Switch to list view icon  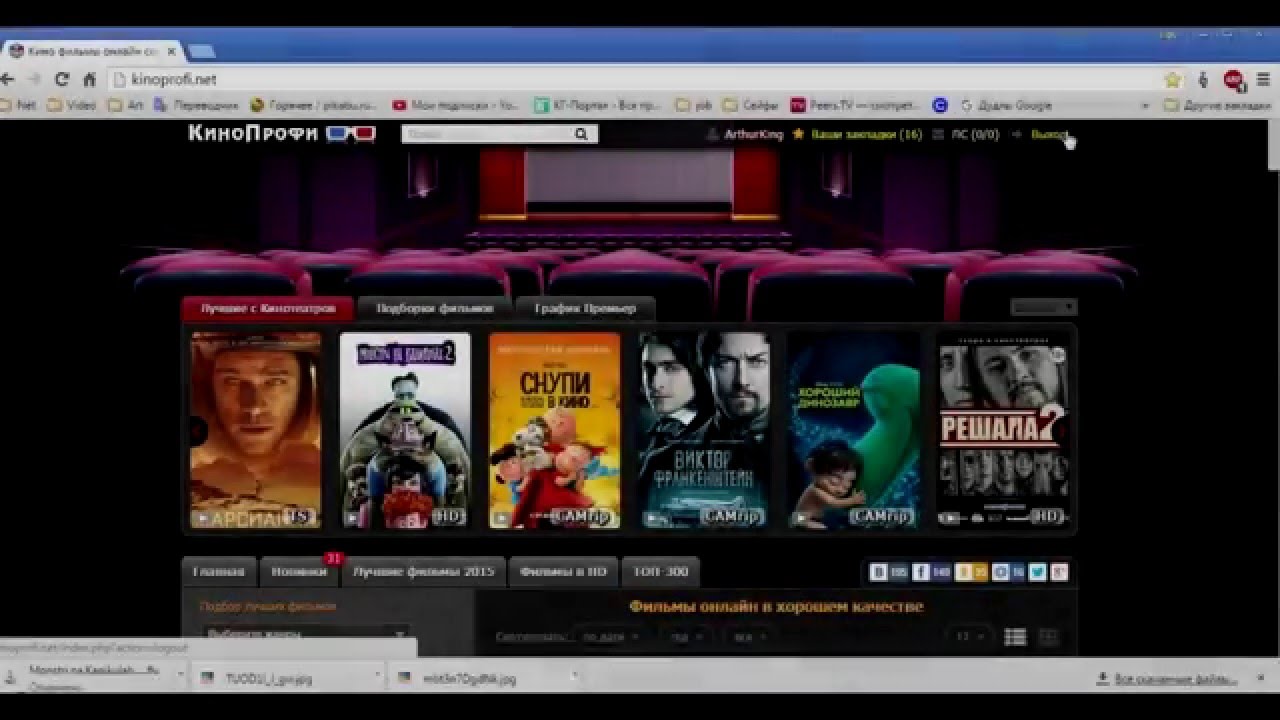tap(1015, 637)
